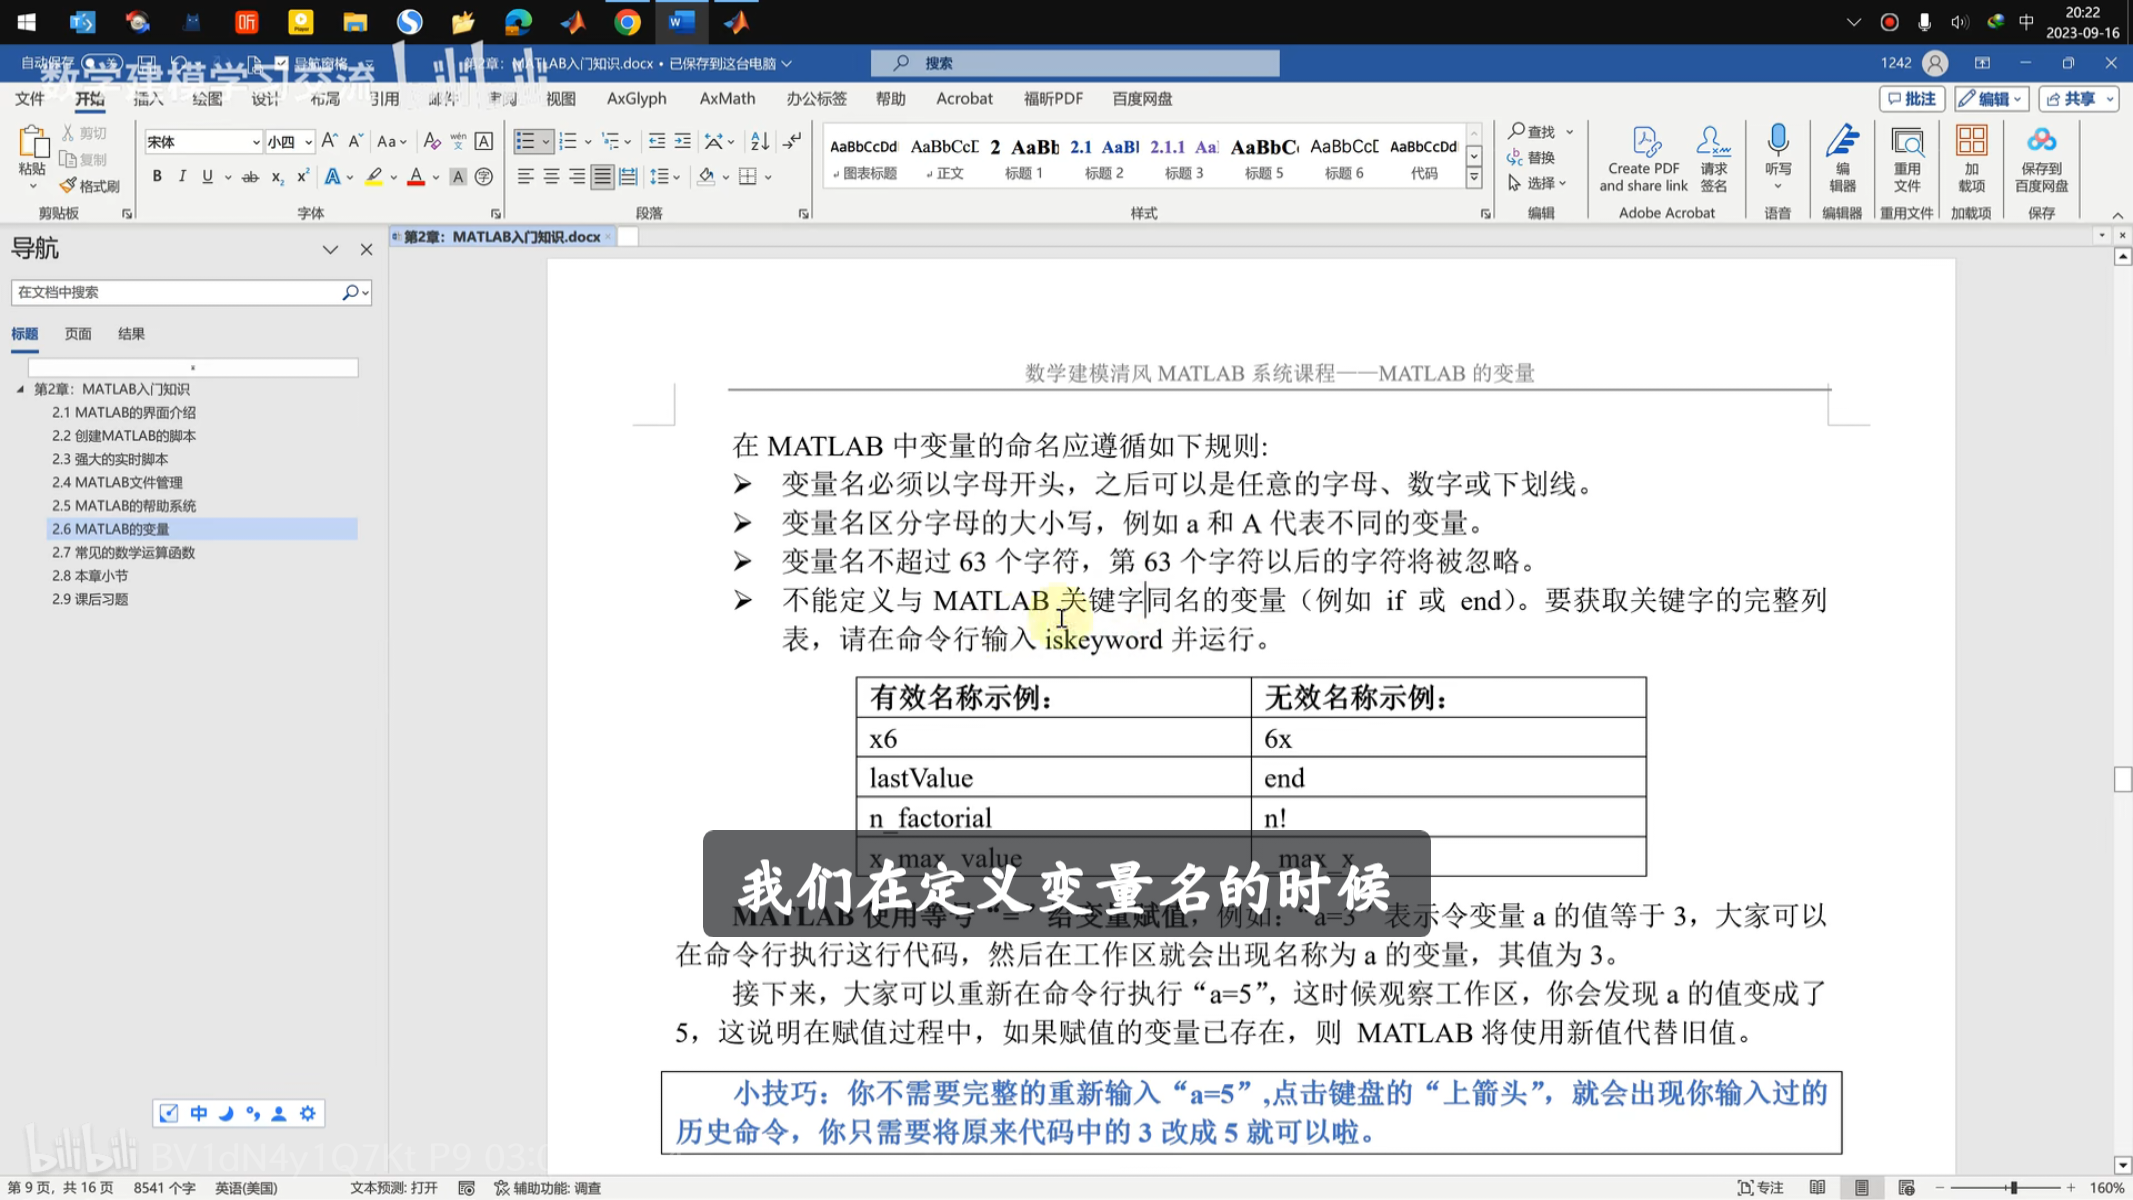The image size is (2133, 1200).
Task: Toggle italic formatting
Action: point(182,177)
